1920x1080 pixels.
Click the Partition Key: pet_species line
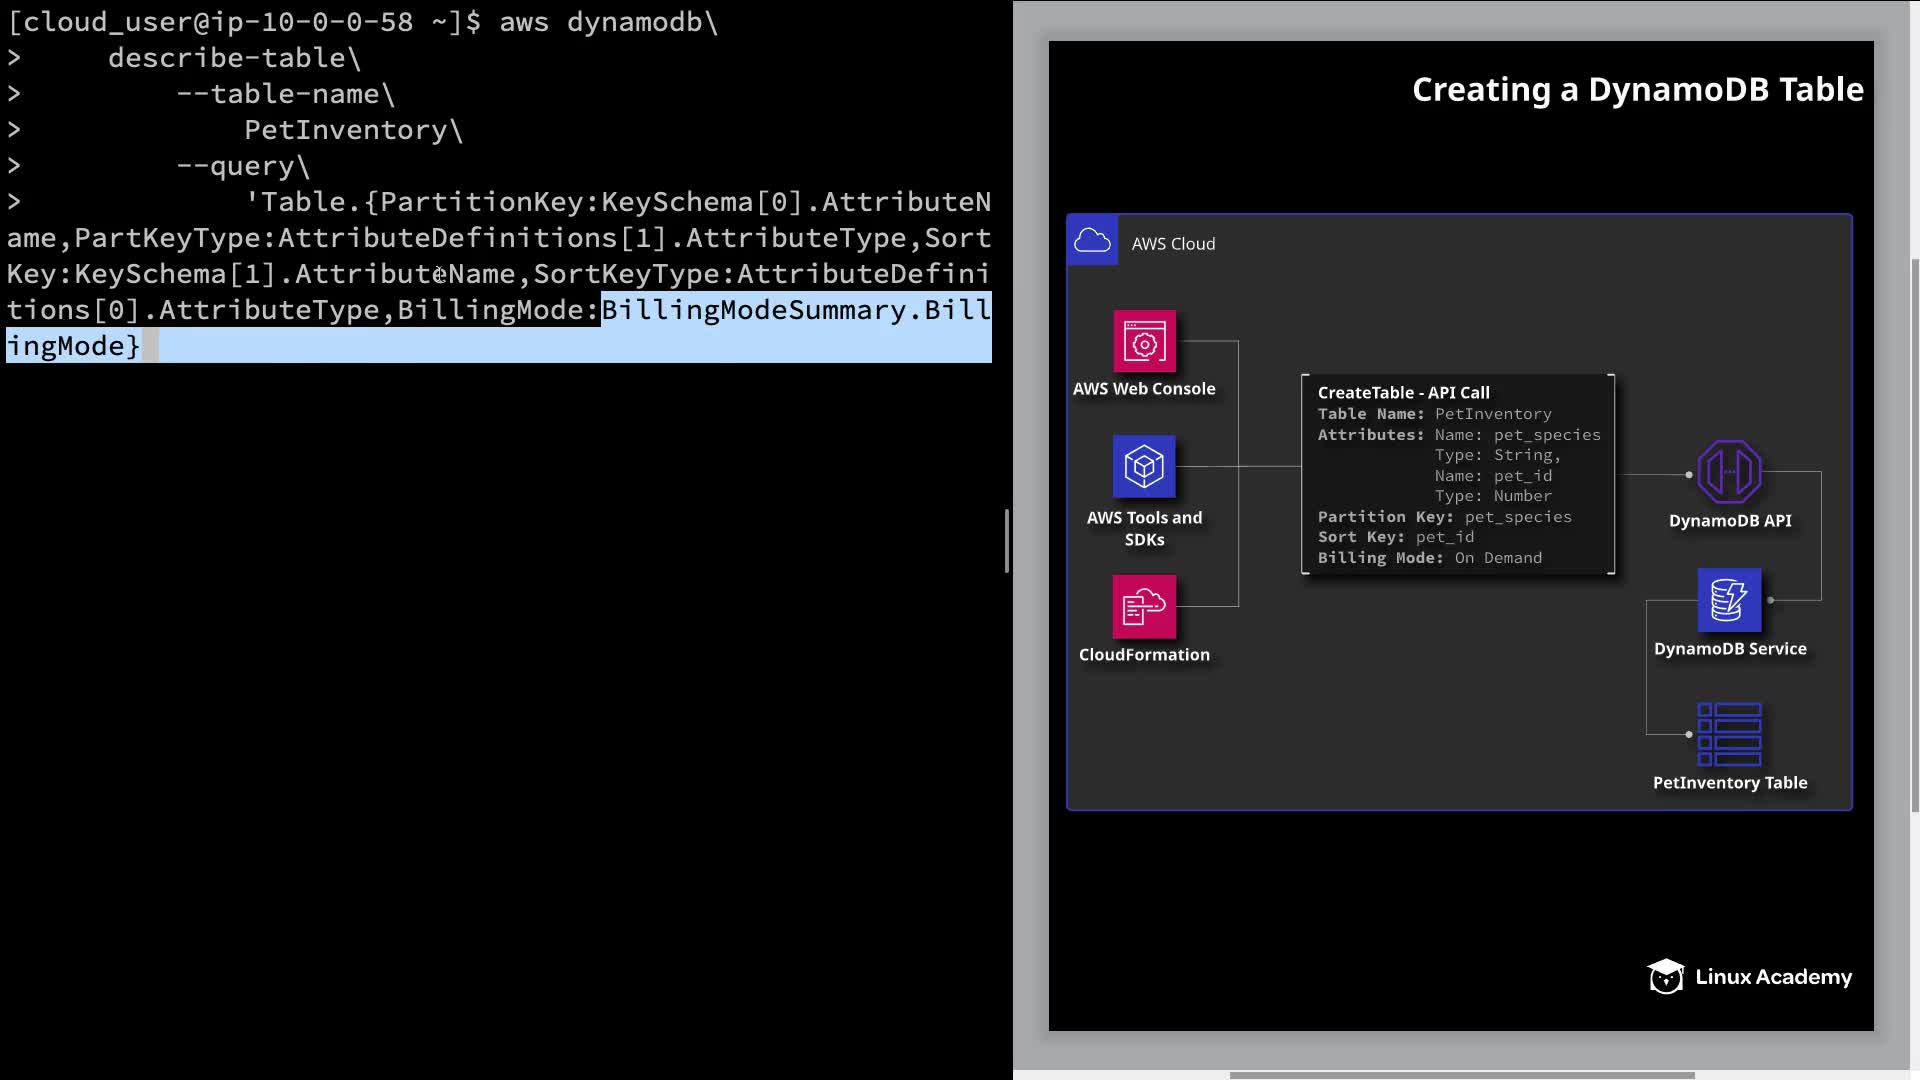click(x=1444, y=517)
